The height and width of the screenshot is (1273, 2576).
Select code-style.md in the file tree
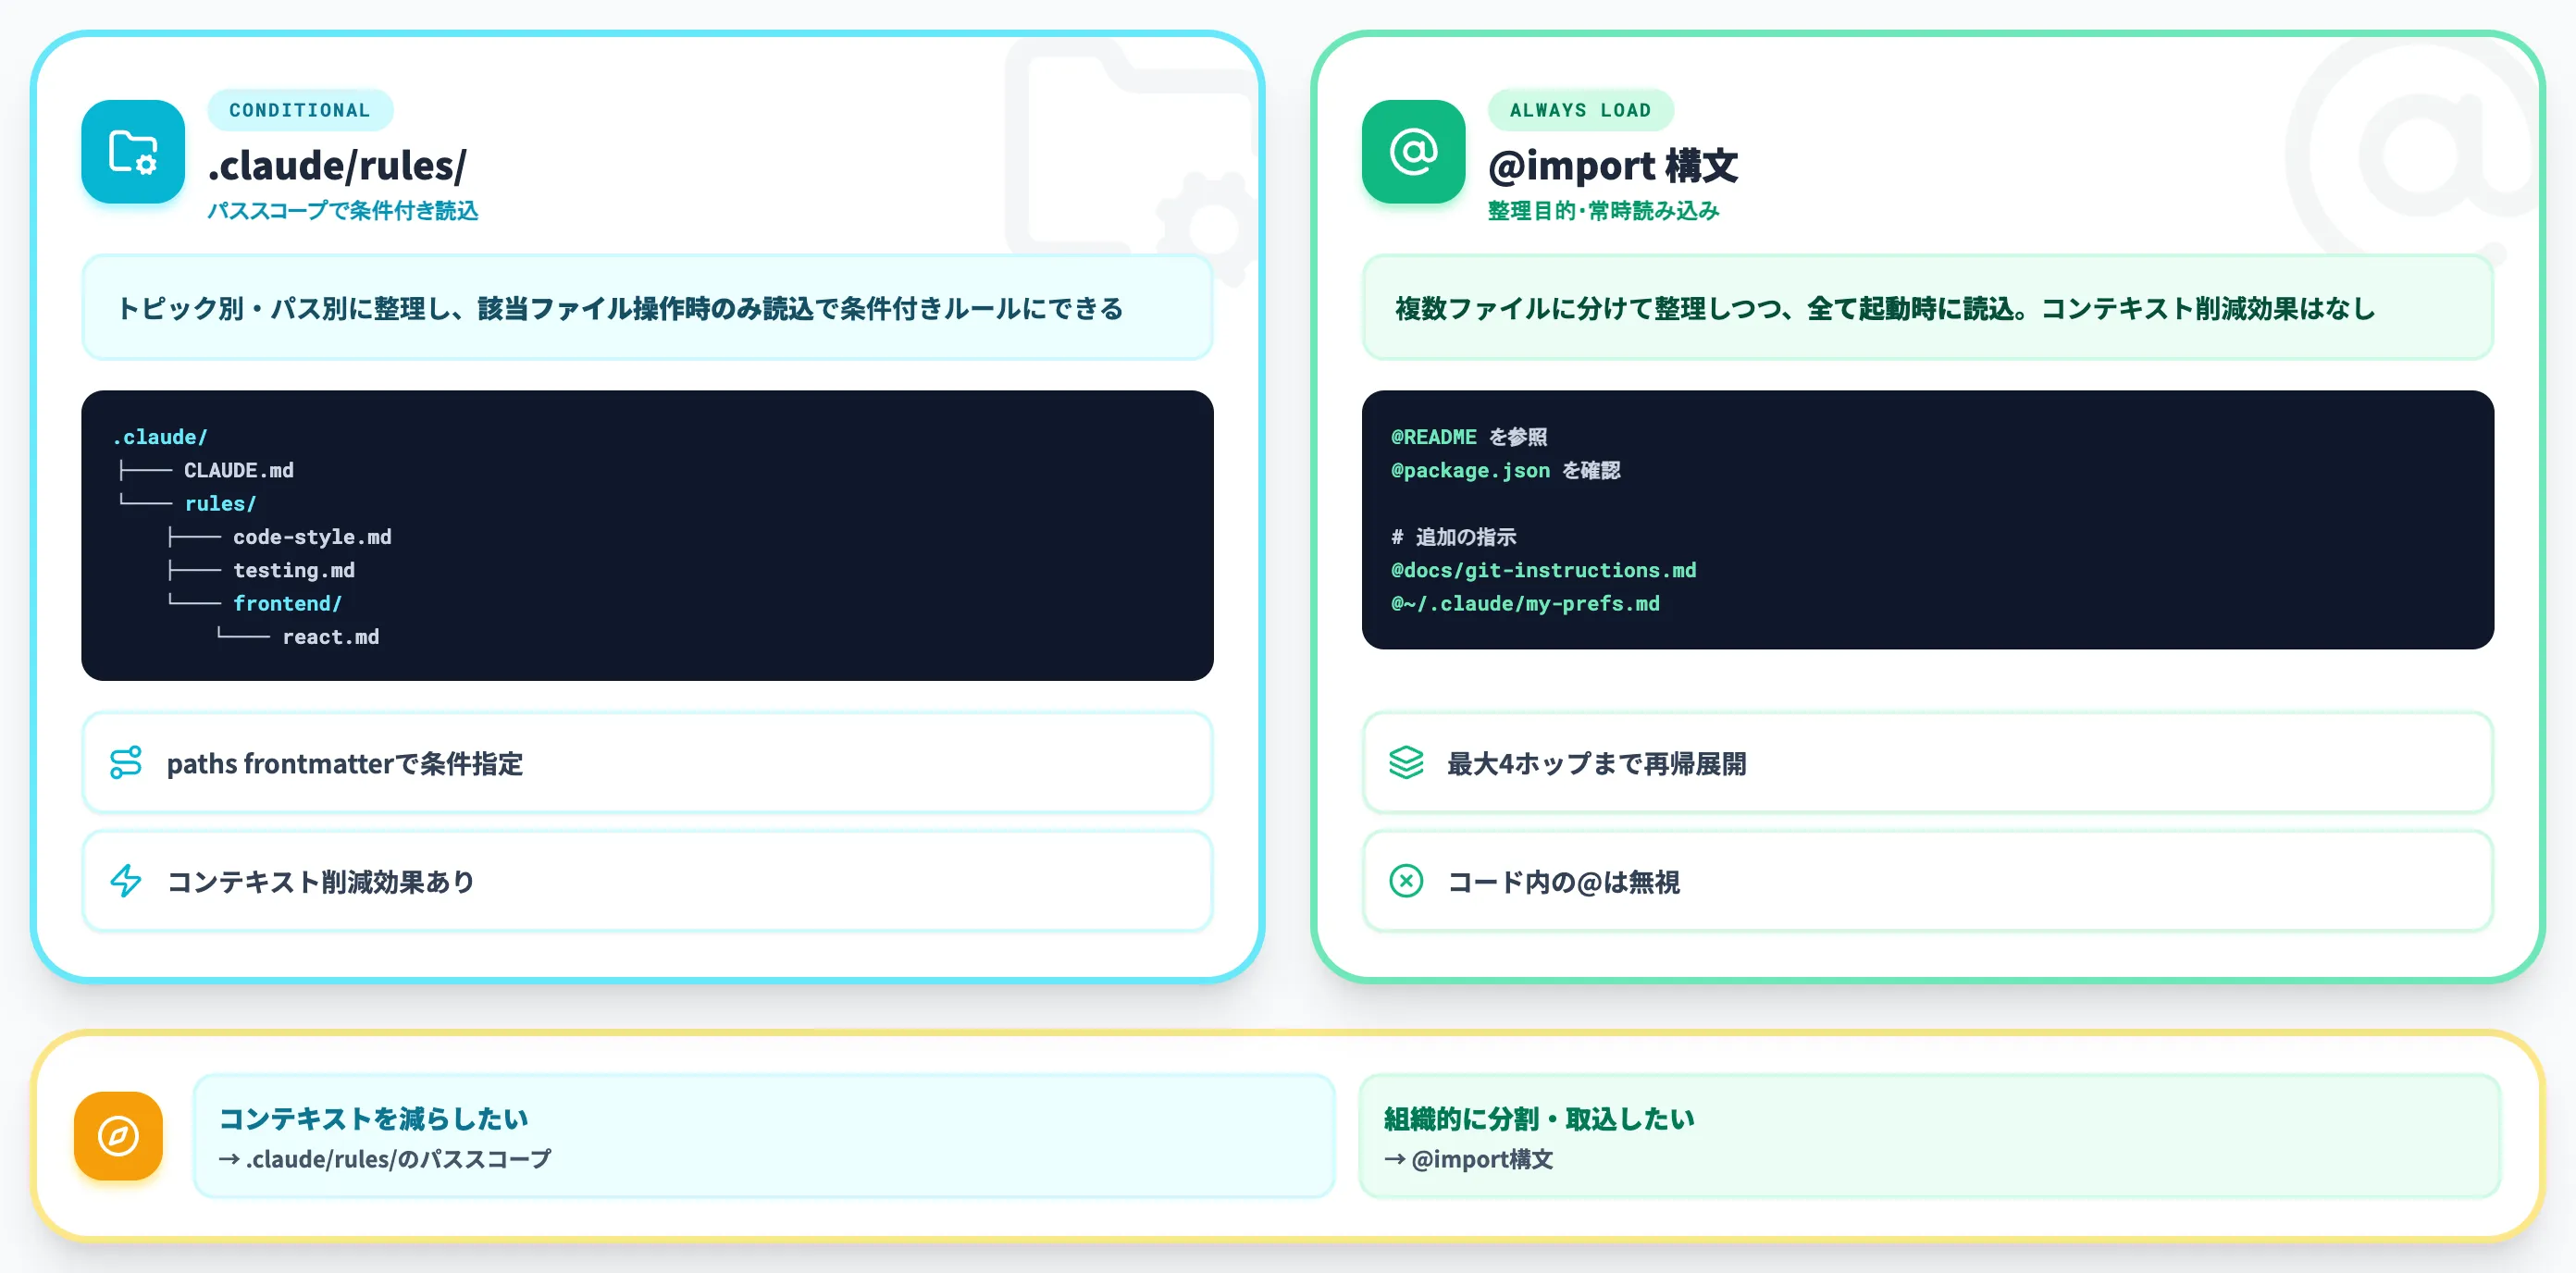(312, 537)
